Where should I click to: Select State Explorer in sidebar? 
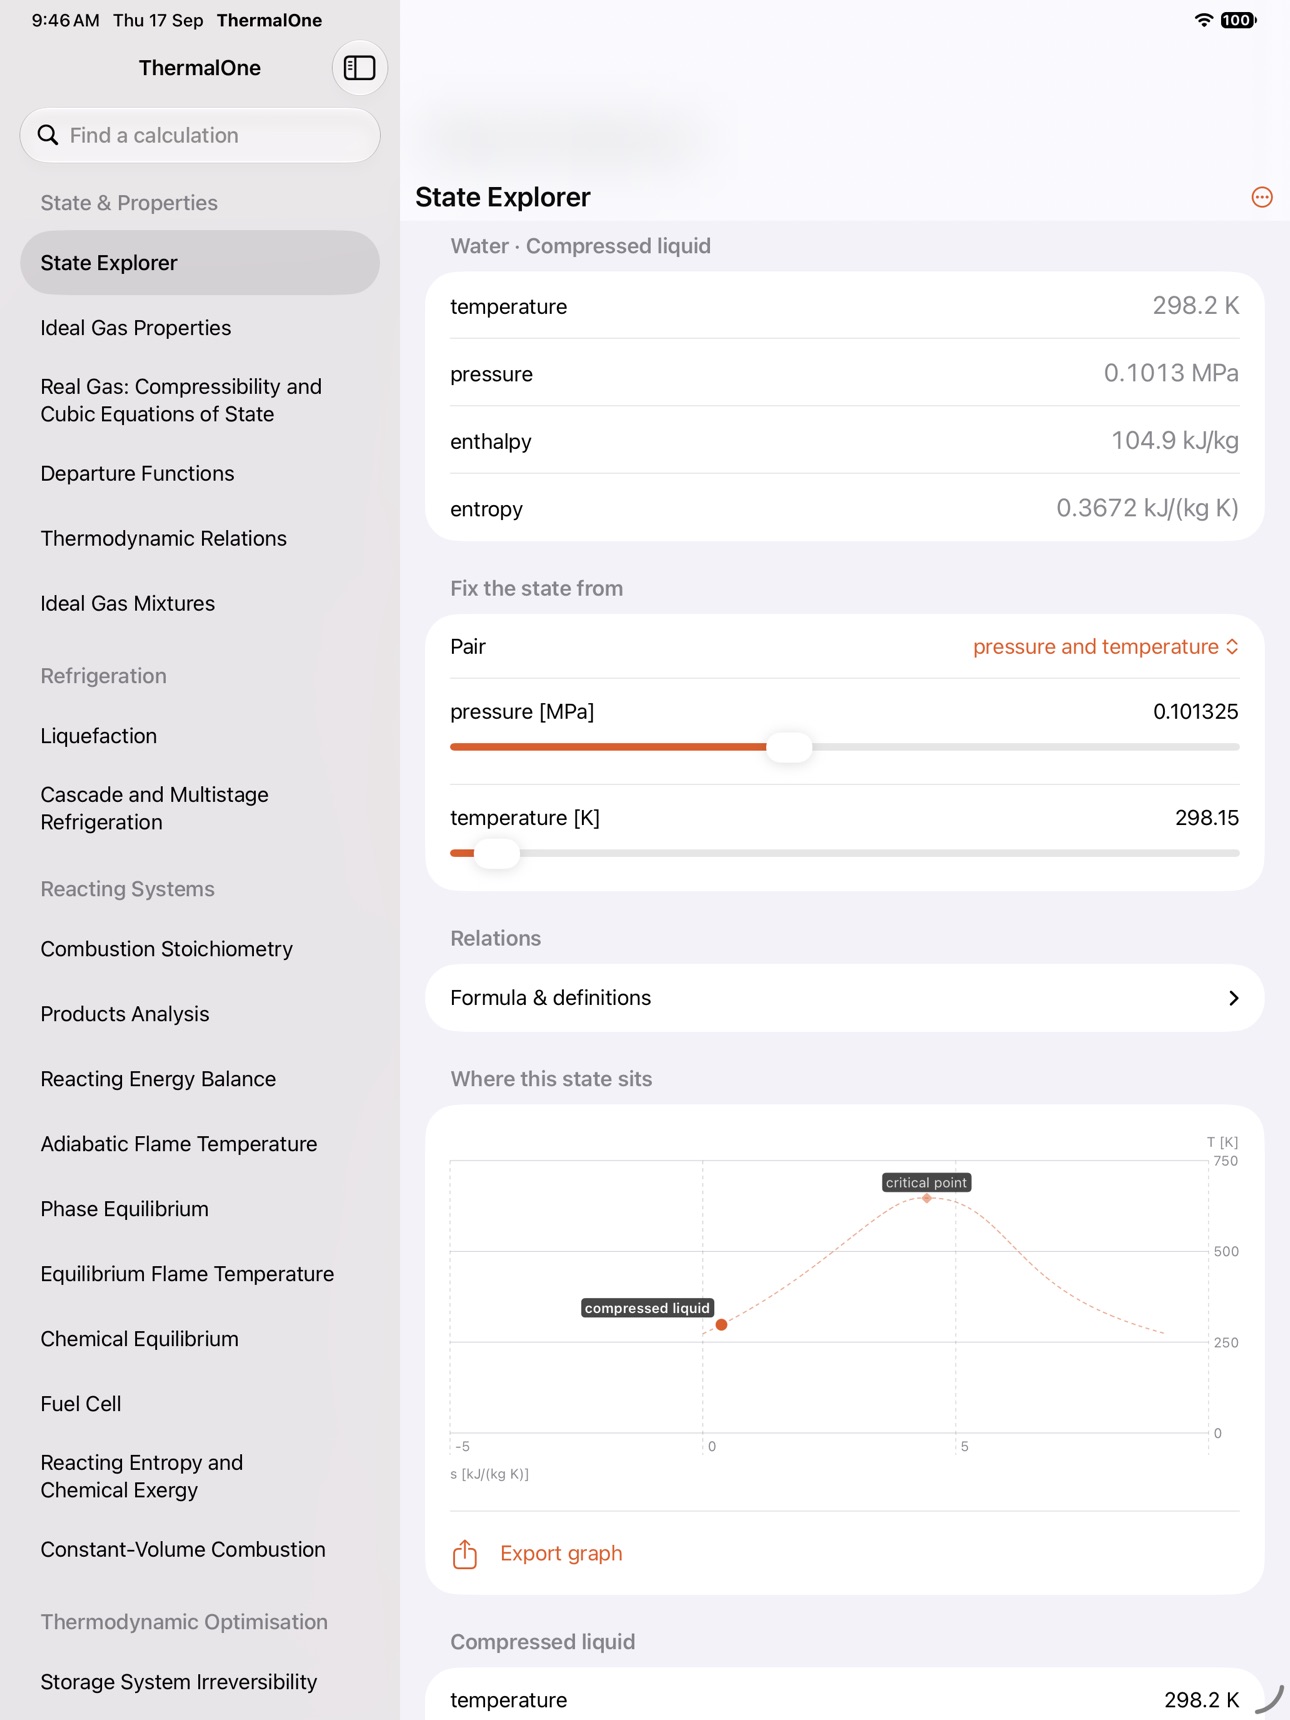pos(200,263)
